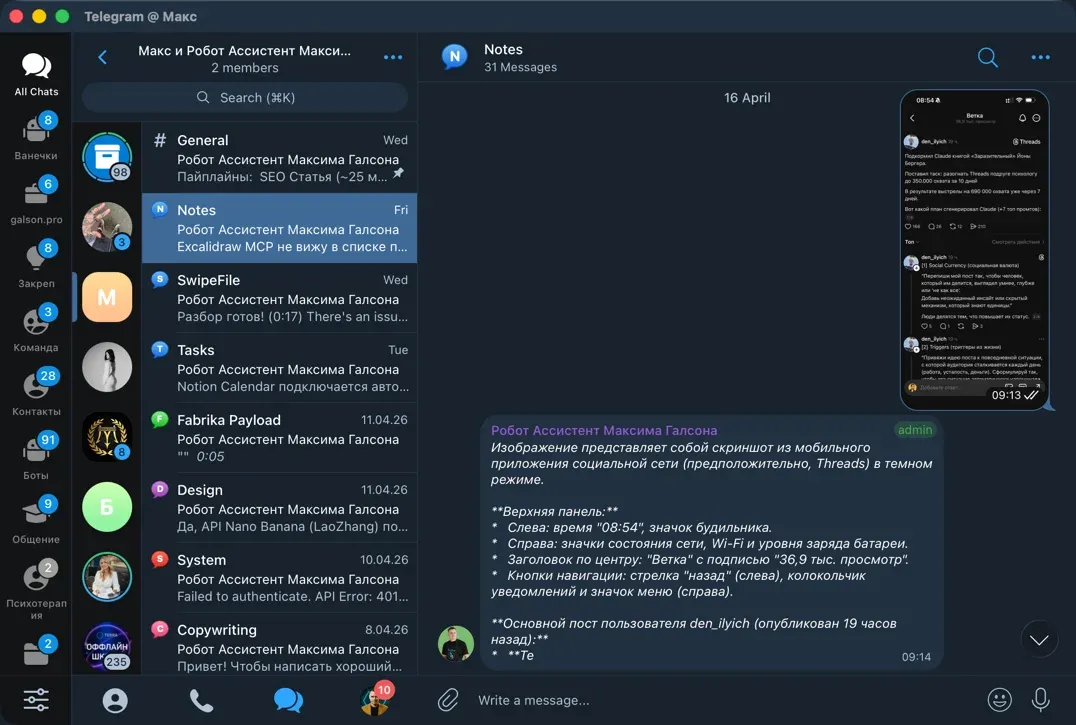
Task: Switch to the Боты folder
Action: (x=36, y=457)
